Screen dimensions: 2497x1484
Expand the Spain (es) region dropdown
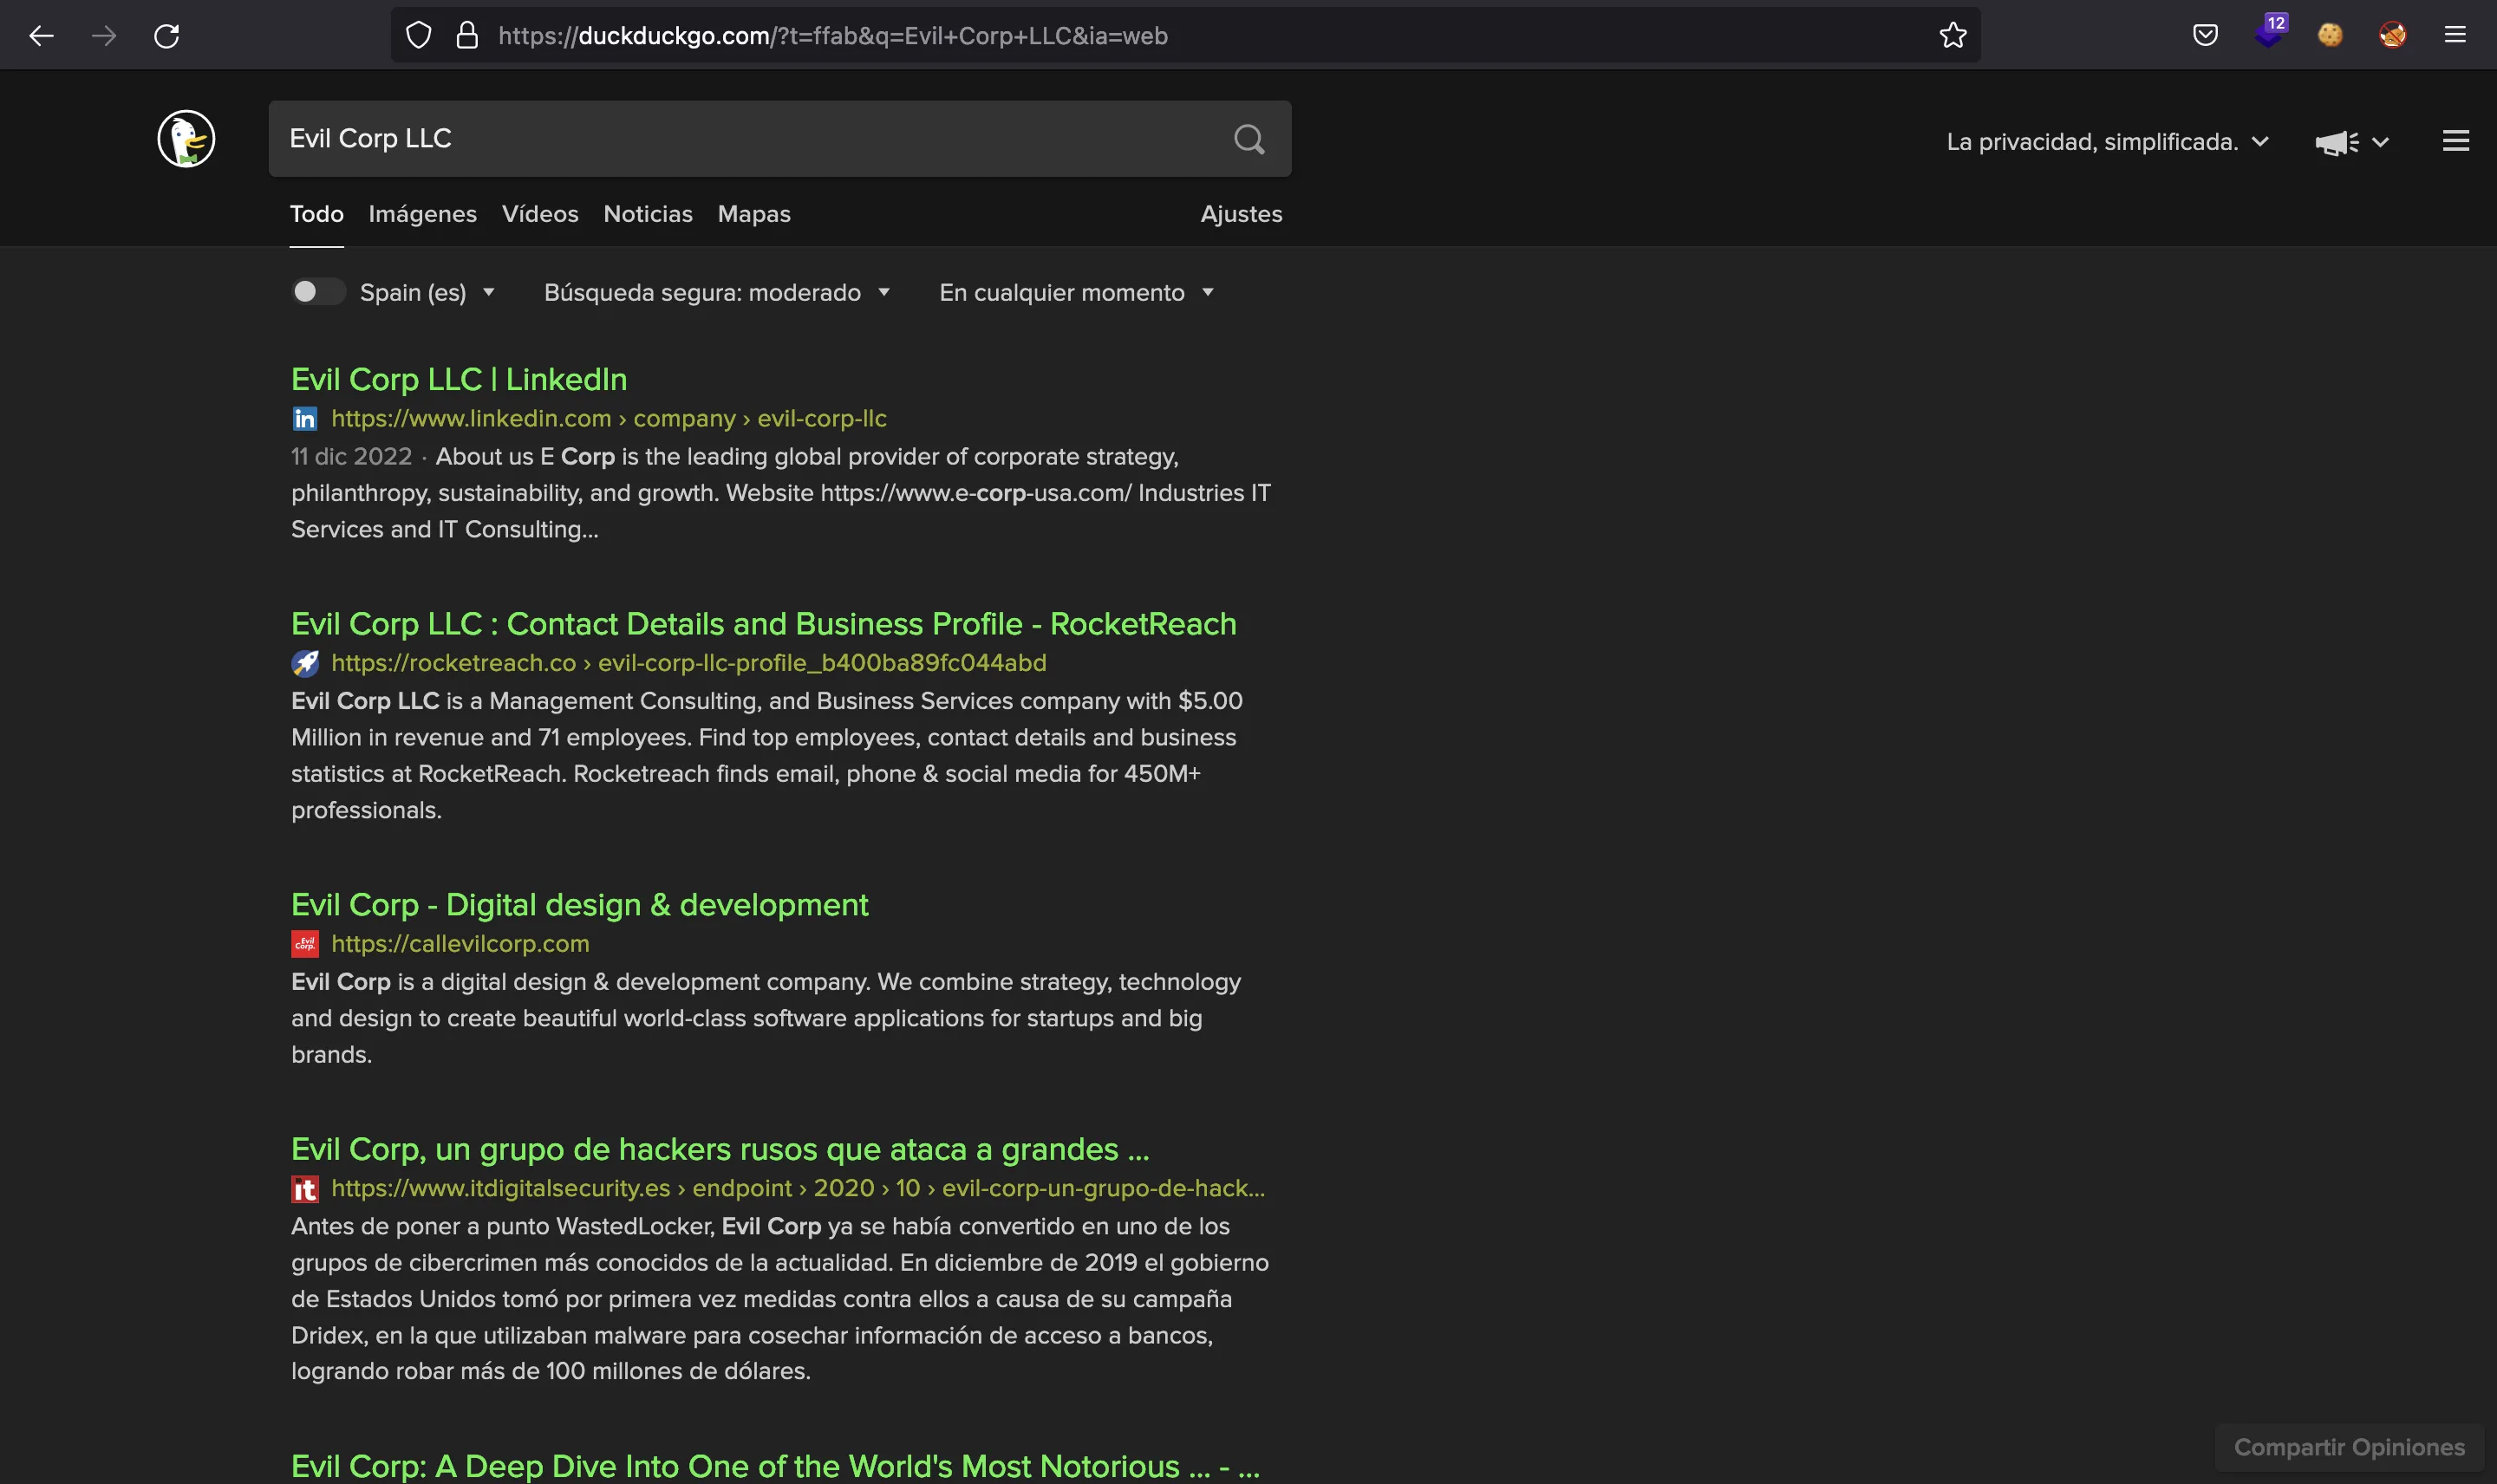click(427, 293)
